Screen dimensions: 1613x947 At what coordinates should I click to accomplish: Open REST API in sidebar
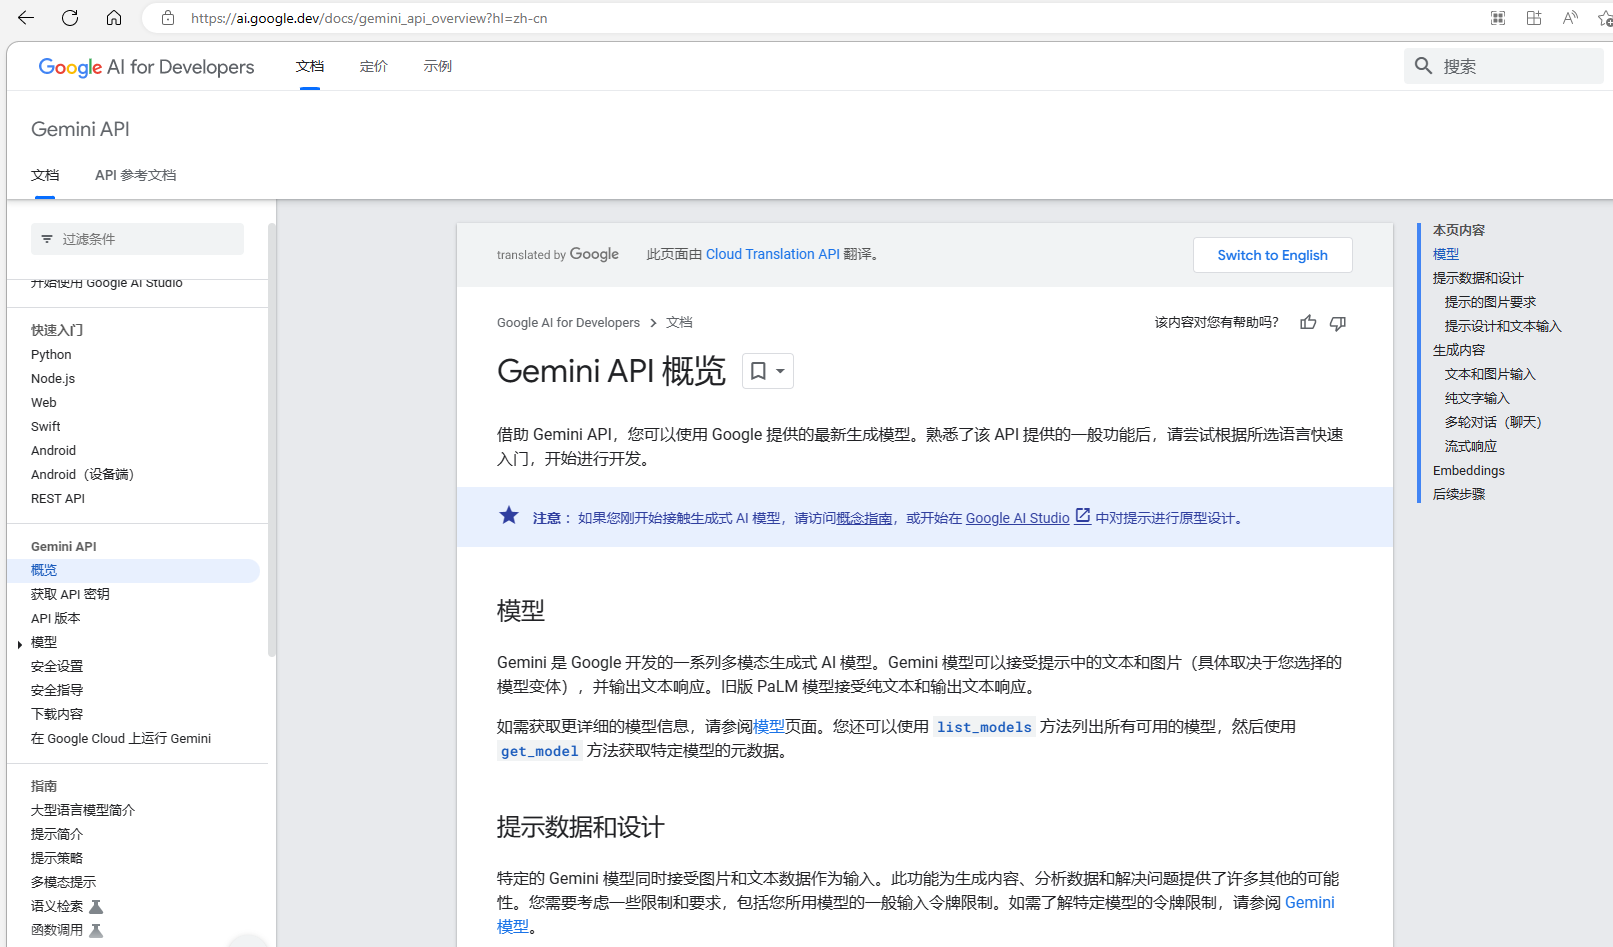58,498
